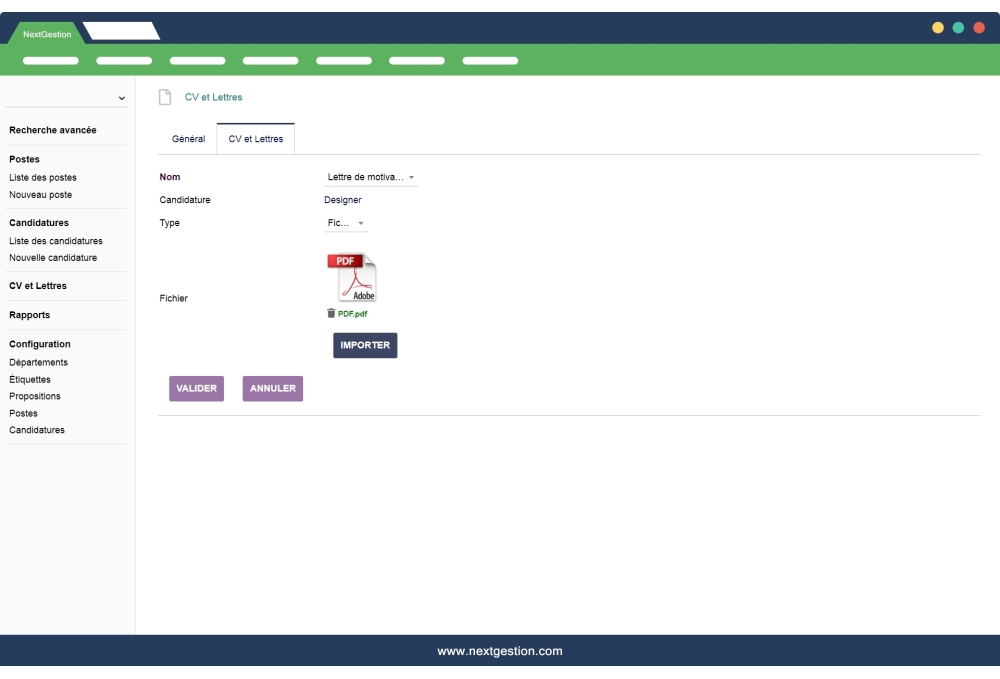Screen dimensions: 1000x679
Task: Open Étiquettes under Configuration
Action: (x=30, y=379)
